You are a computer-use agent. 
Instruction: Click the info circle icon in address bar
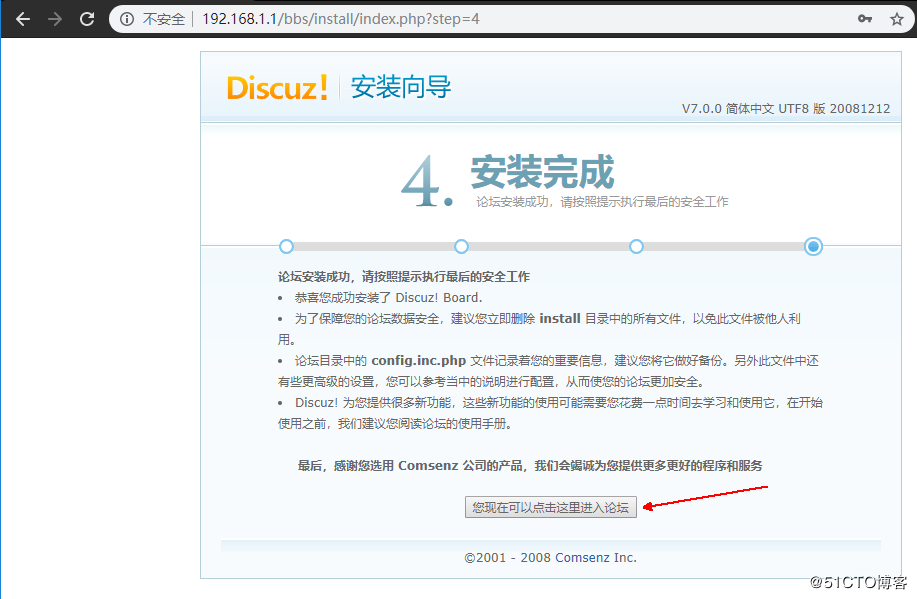(127, 17)
